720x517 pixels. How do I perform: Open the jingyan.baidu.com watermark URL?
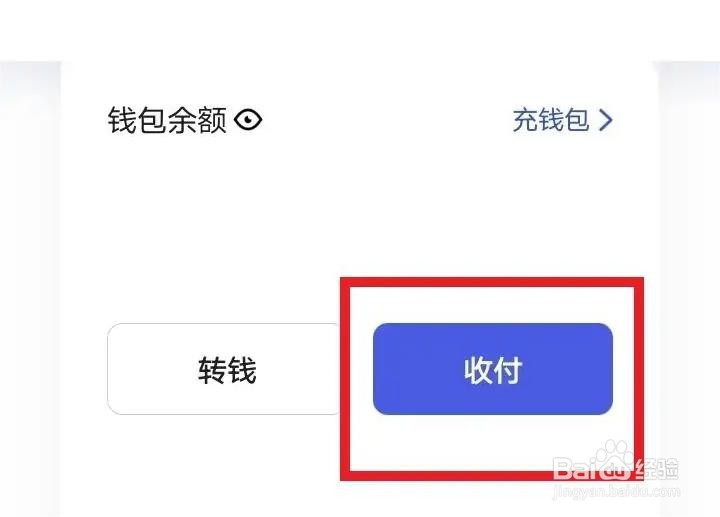click(x=616, y=491)
